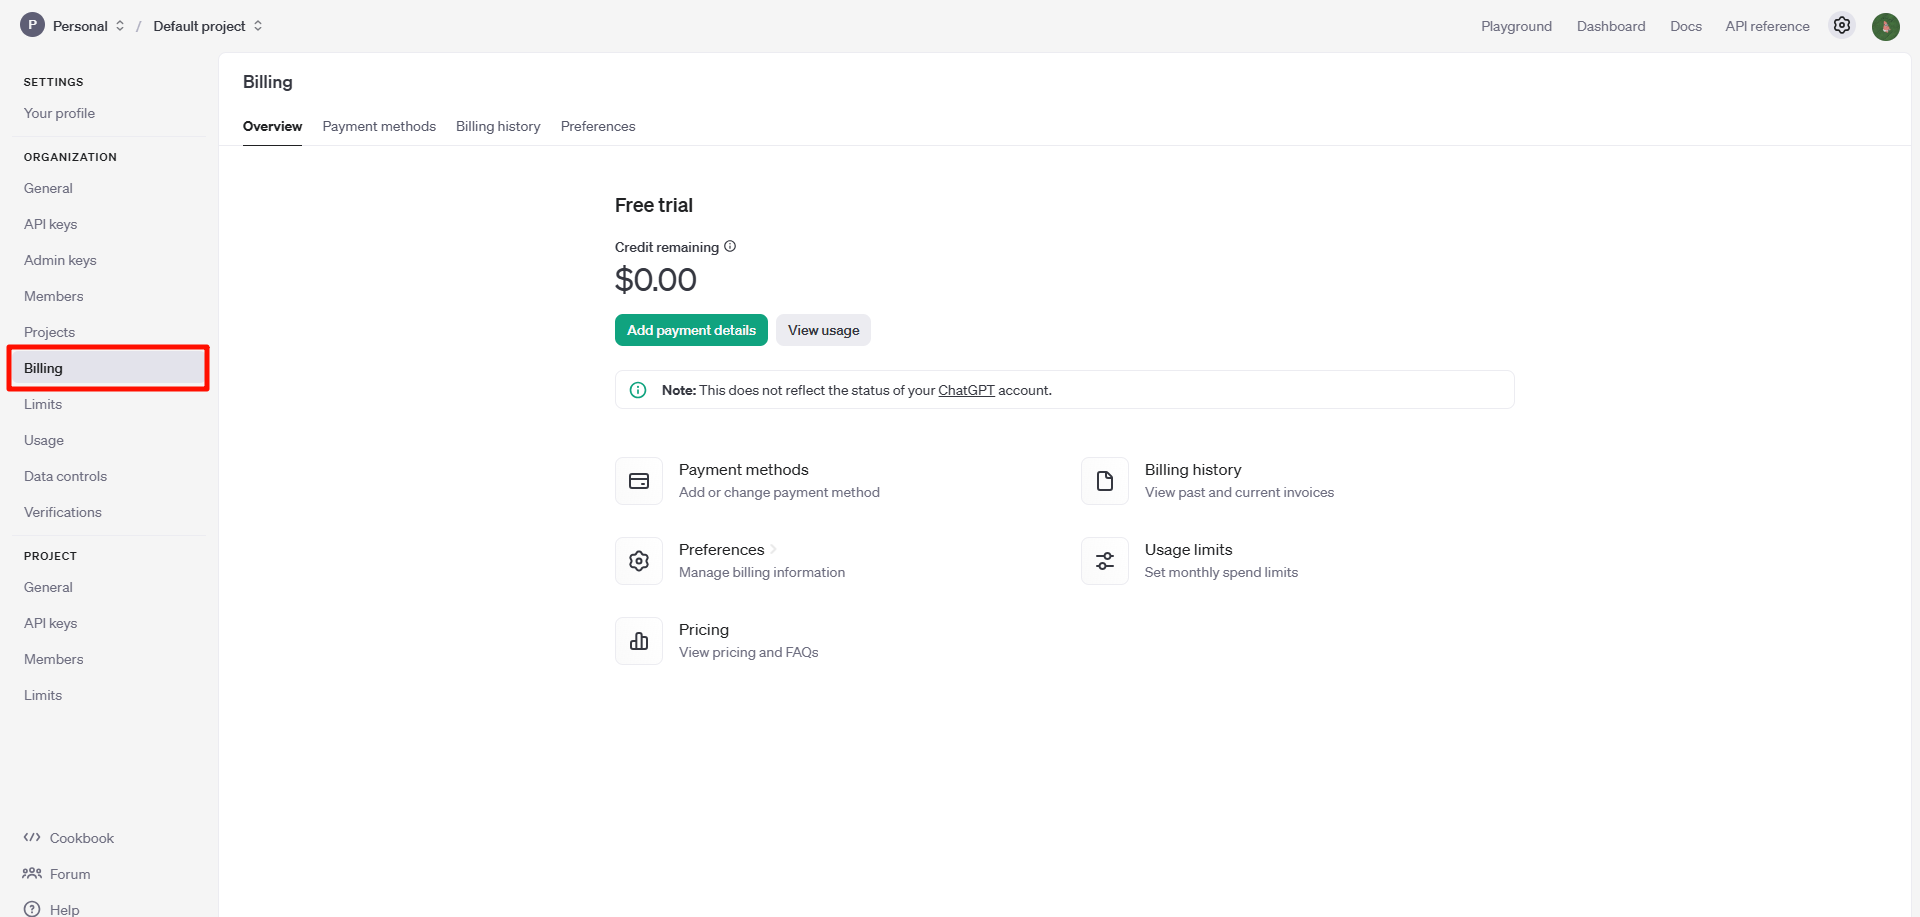
Task: Click the View usage button
Action: [x=823, y=330]
